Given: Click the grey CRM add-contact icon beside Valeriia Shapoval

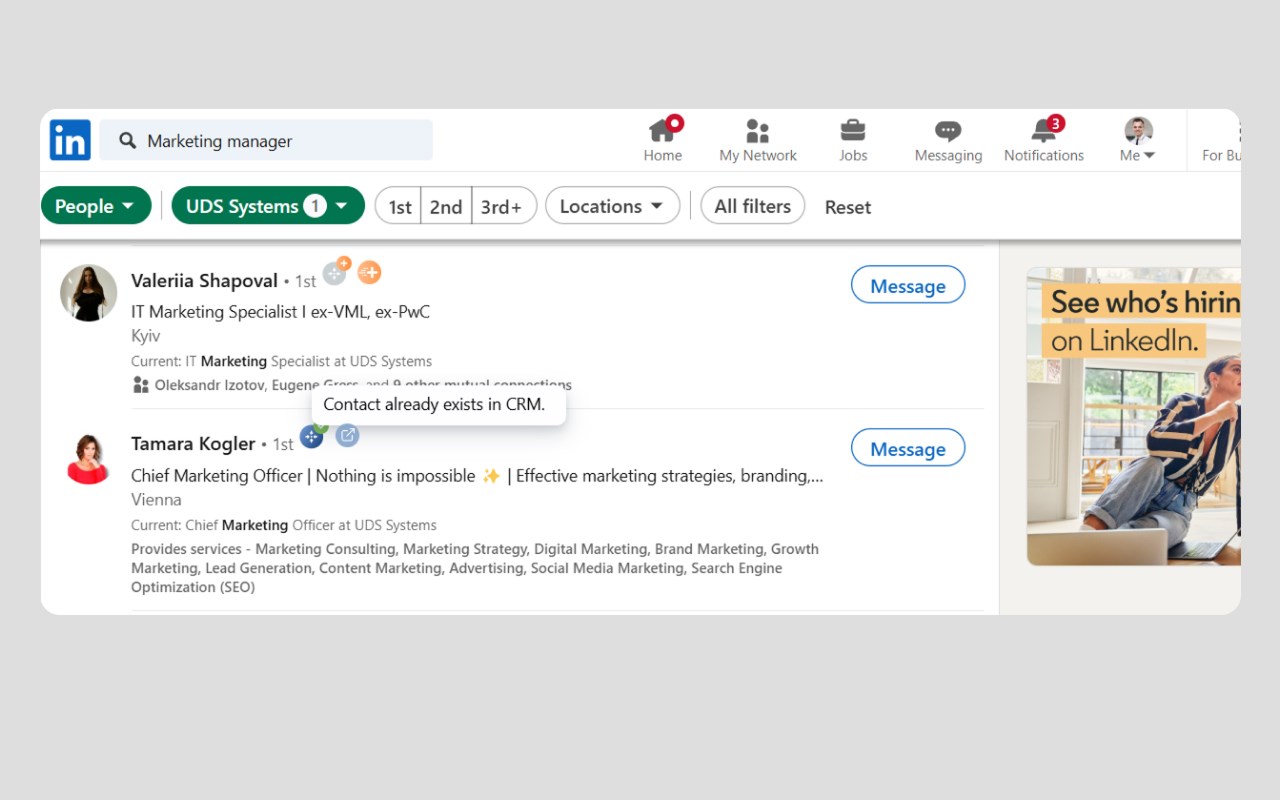Looking at the screenshot, I should (334, 272).
